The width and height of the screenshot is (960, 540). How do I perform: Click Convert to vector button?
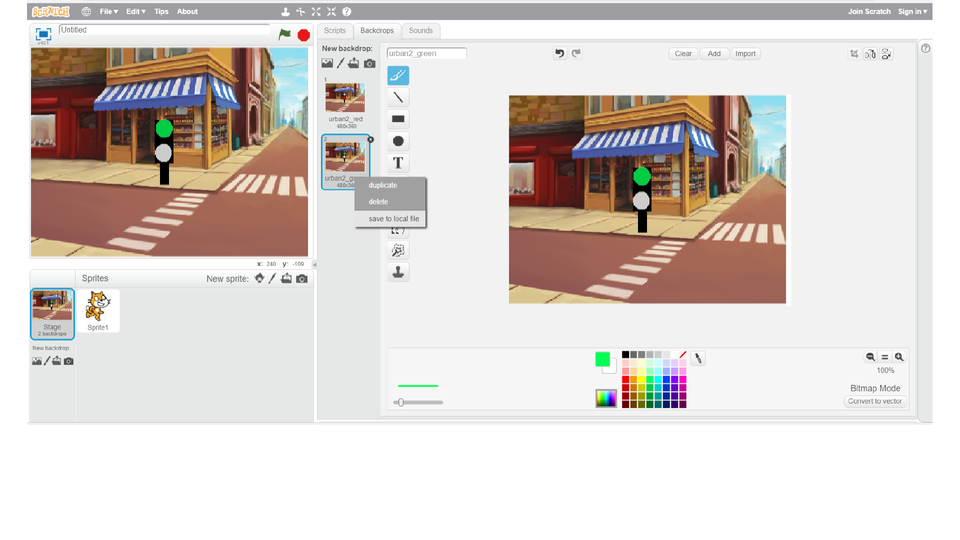(x=875, y=401)
